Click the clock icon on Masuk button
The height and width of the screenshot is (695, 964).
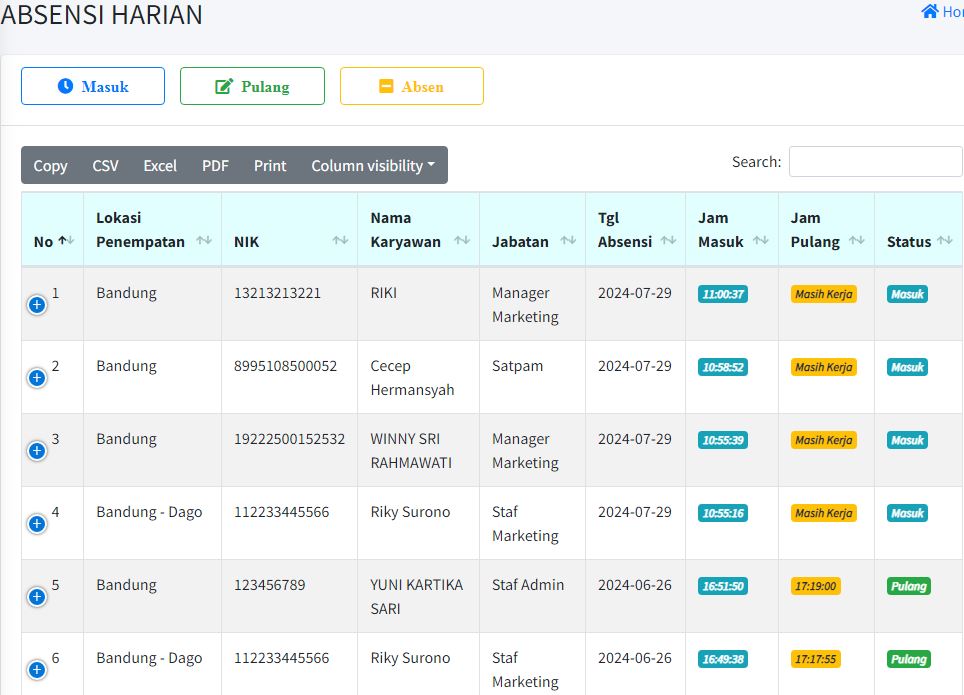(x=65, y=86)
